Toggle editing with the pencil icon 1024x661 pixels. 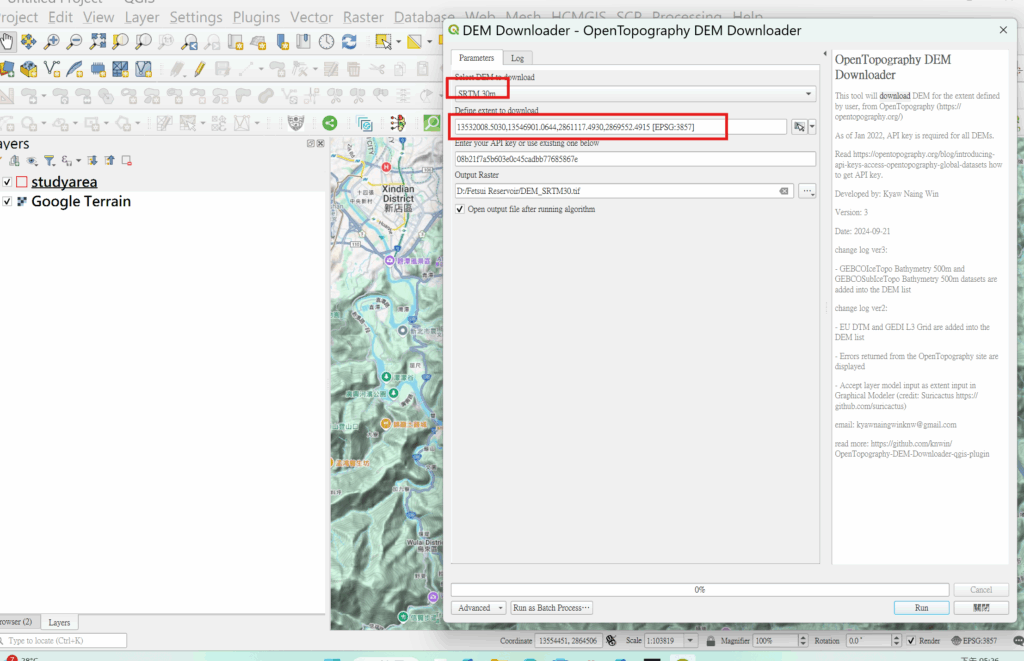200,69
